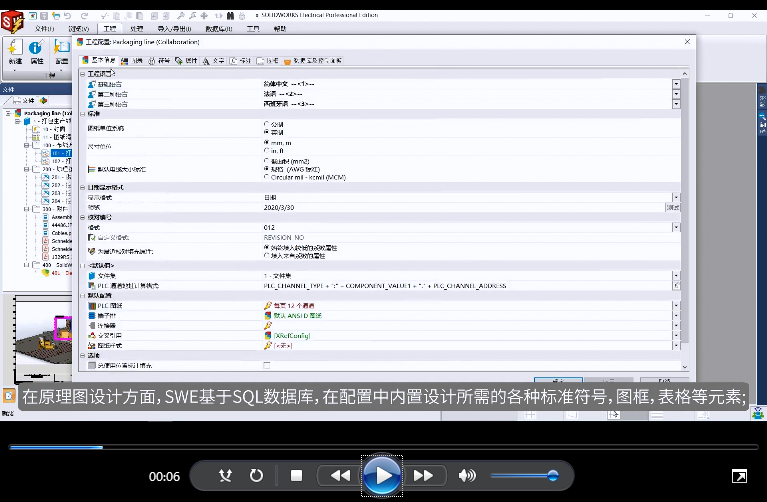
Task: Mute the video with the speaker icon
Action: coord(467,476)
